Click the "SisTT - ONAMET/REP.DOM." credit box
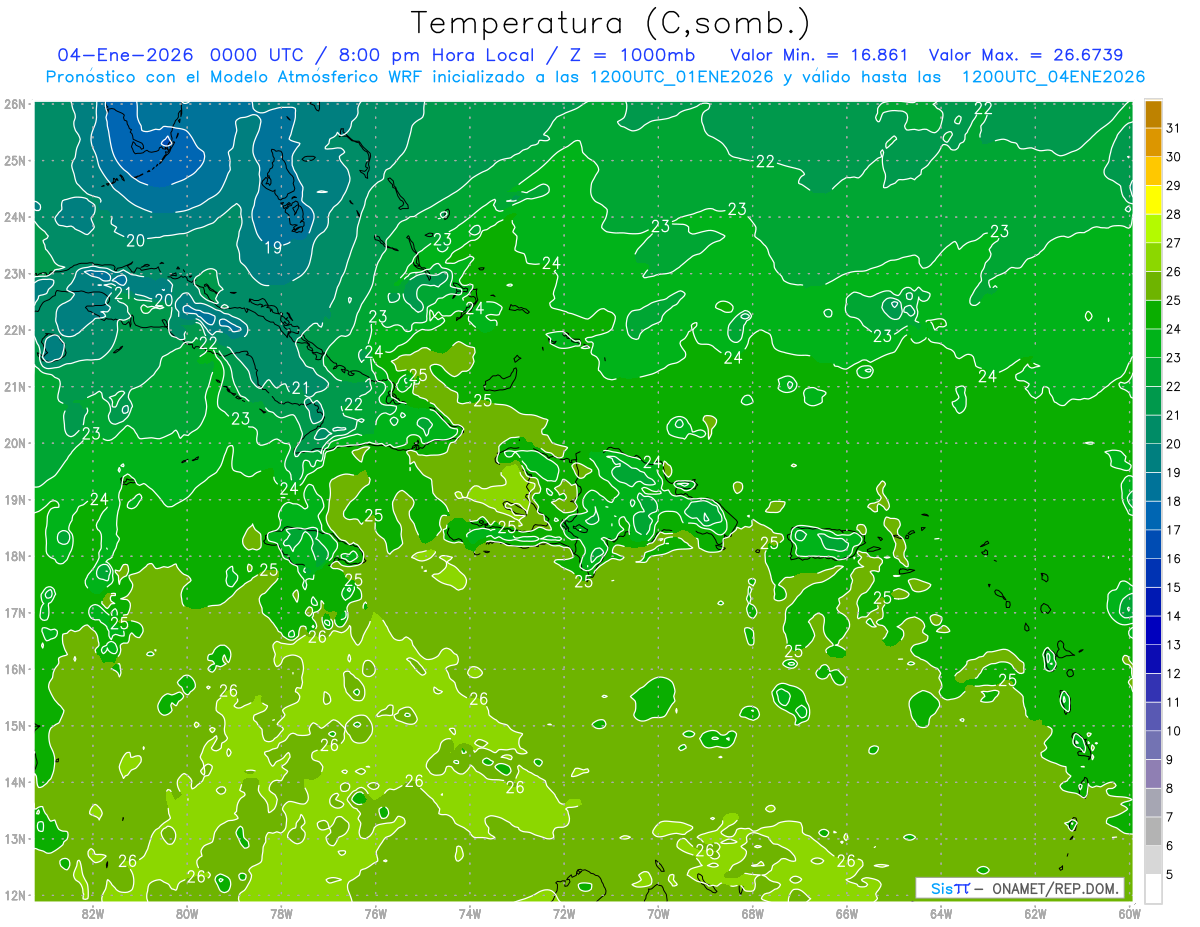The image size is (1200, 927). 1020,888
